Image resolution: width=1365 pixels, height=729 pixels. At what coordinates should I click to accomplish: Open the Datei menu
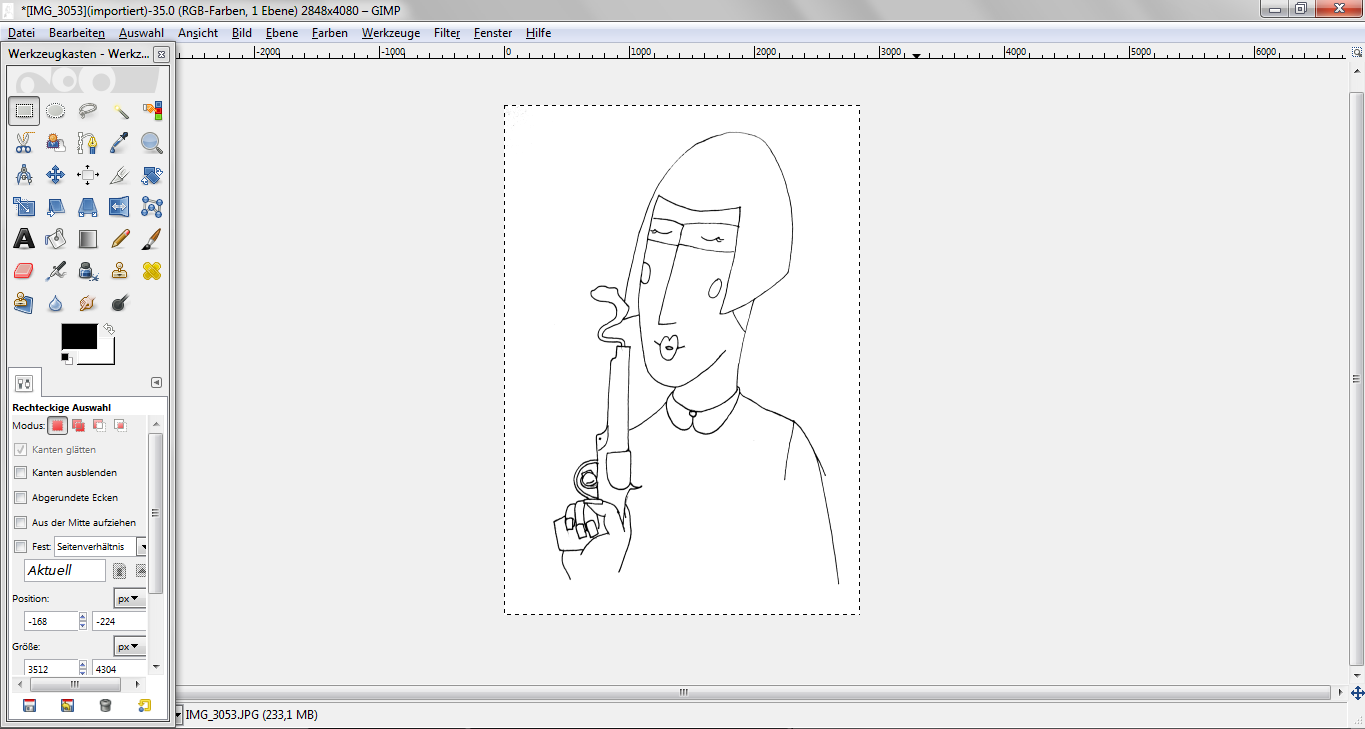21,33
